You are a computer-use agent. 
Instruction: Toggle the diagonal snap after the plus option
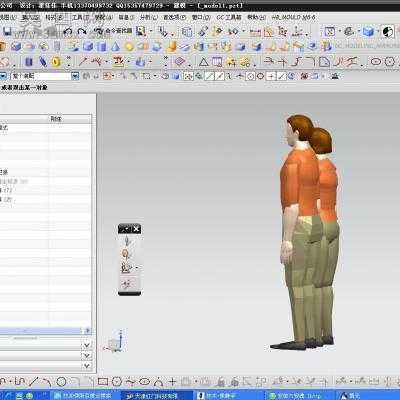[282, 76]
